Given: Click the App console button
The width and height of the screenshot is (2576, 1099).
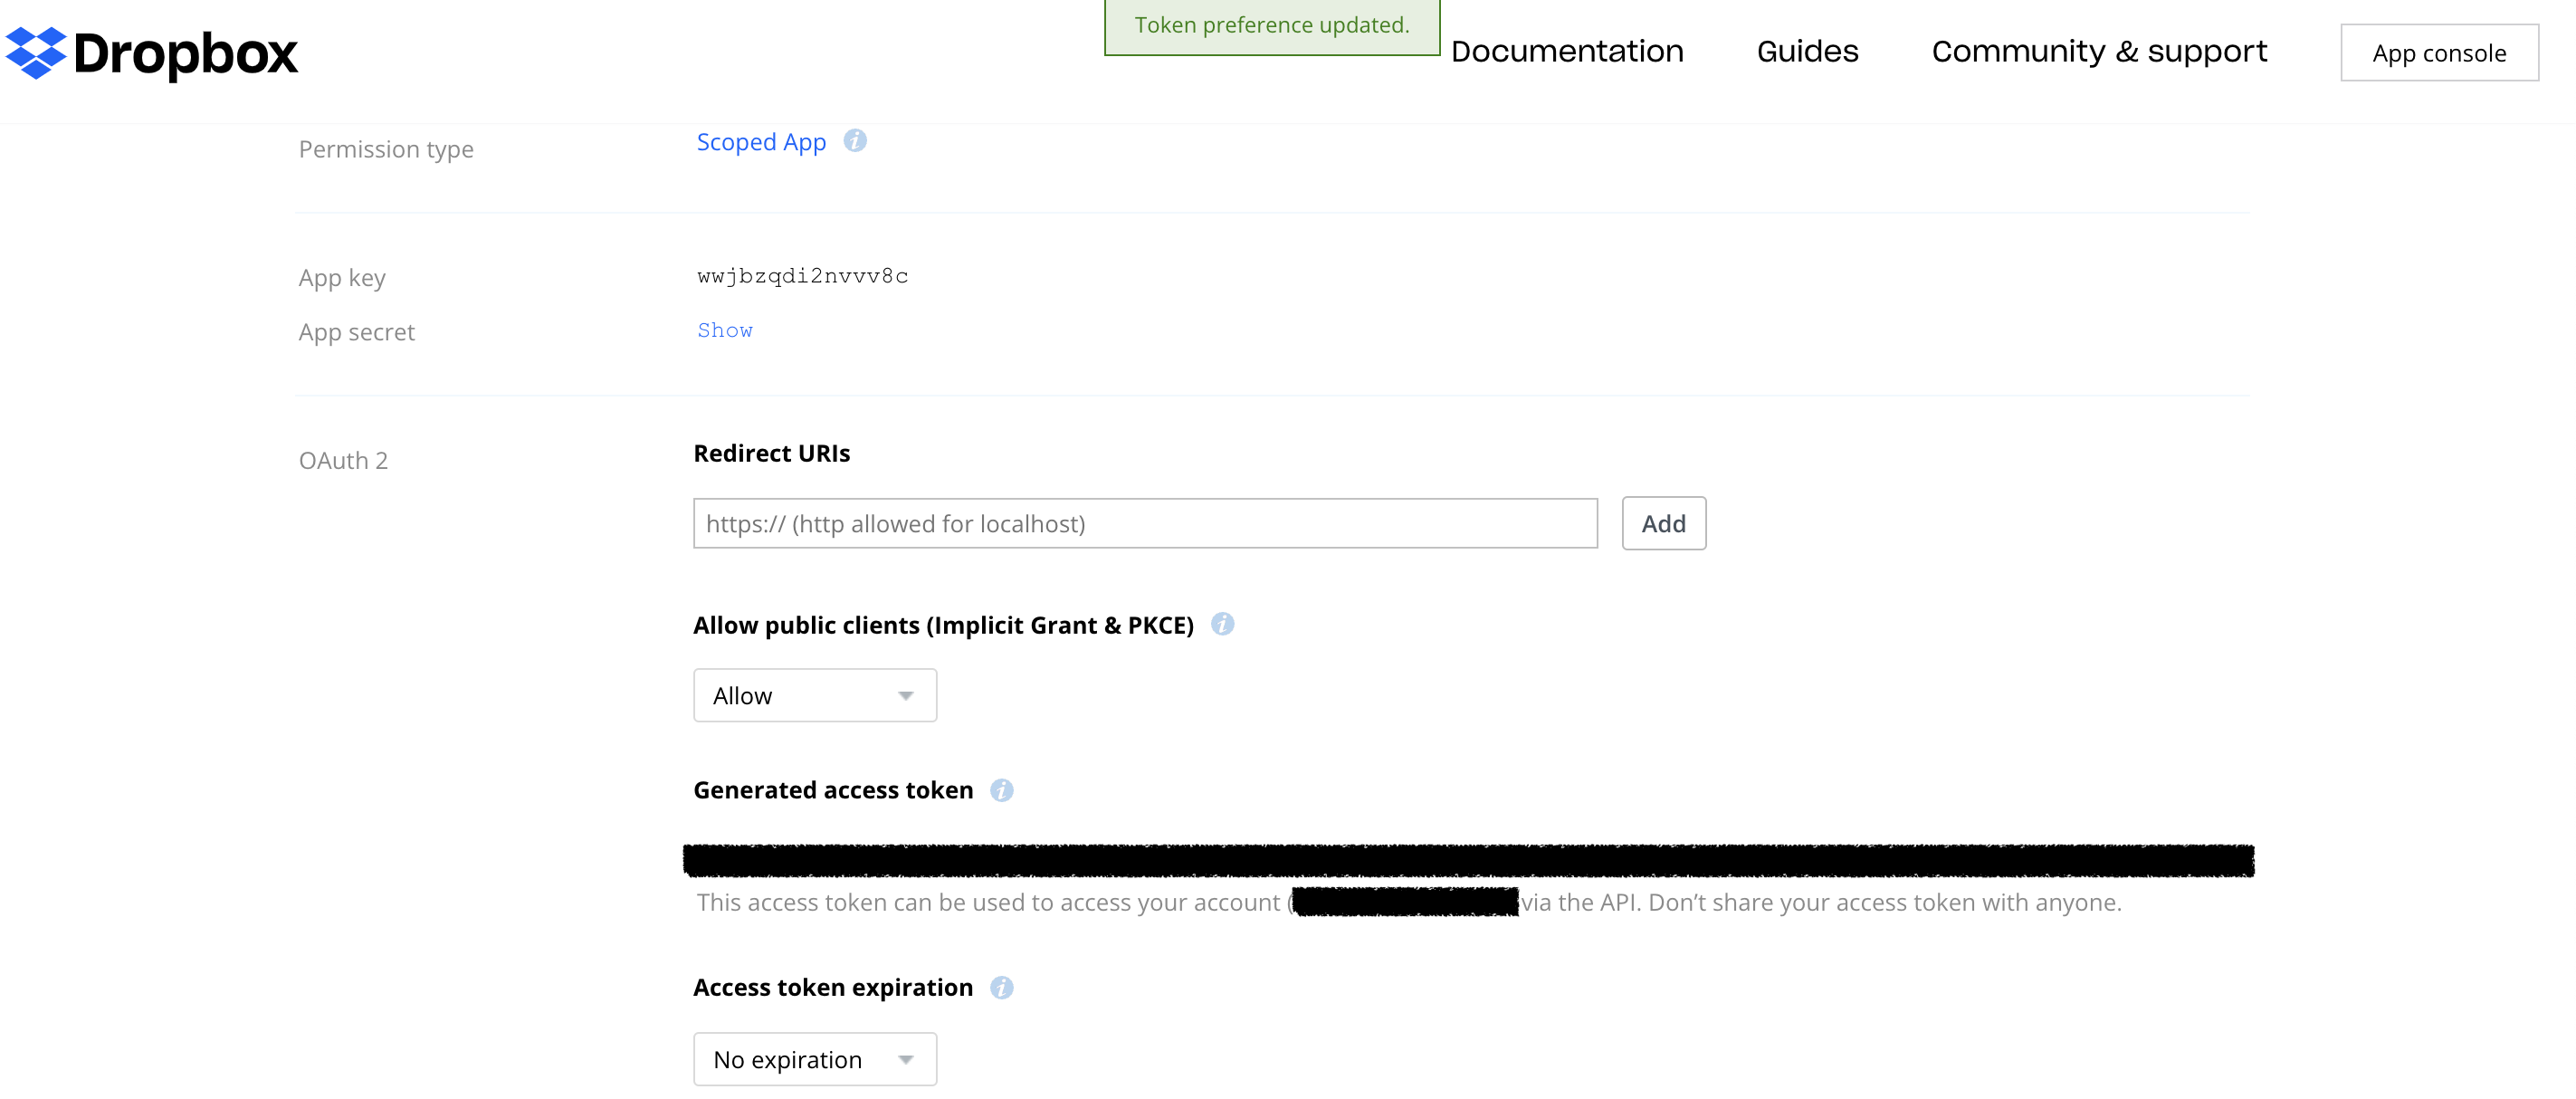Looking at the screenshot, I should pyautogui.click(x=2438, y=53).
